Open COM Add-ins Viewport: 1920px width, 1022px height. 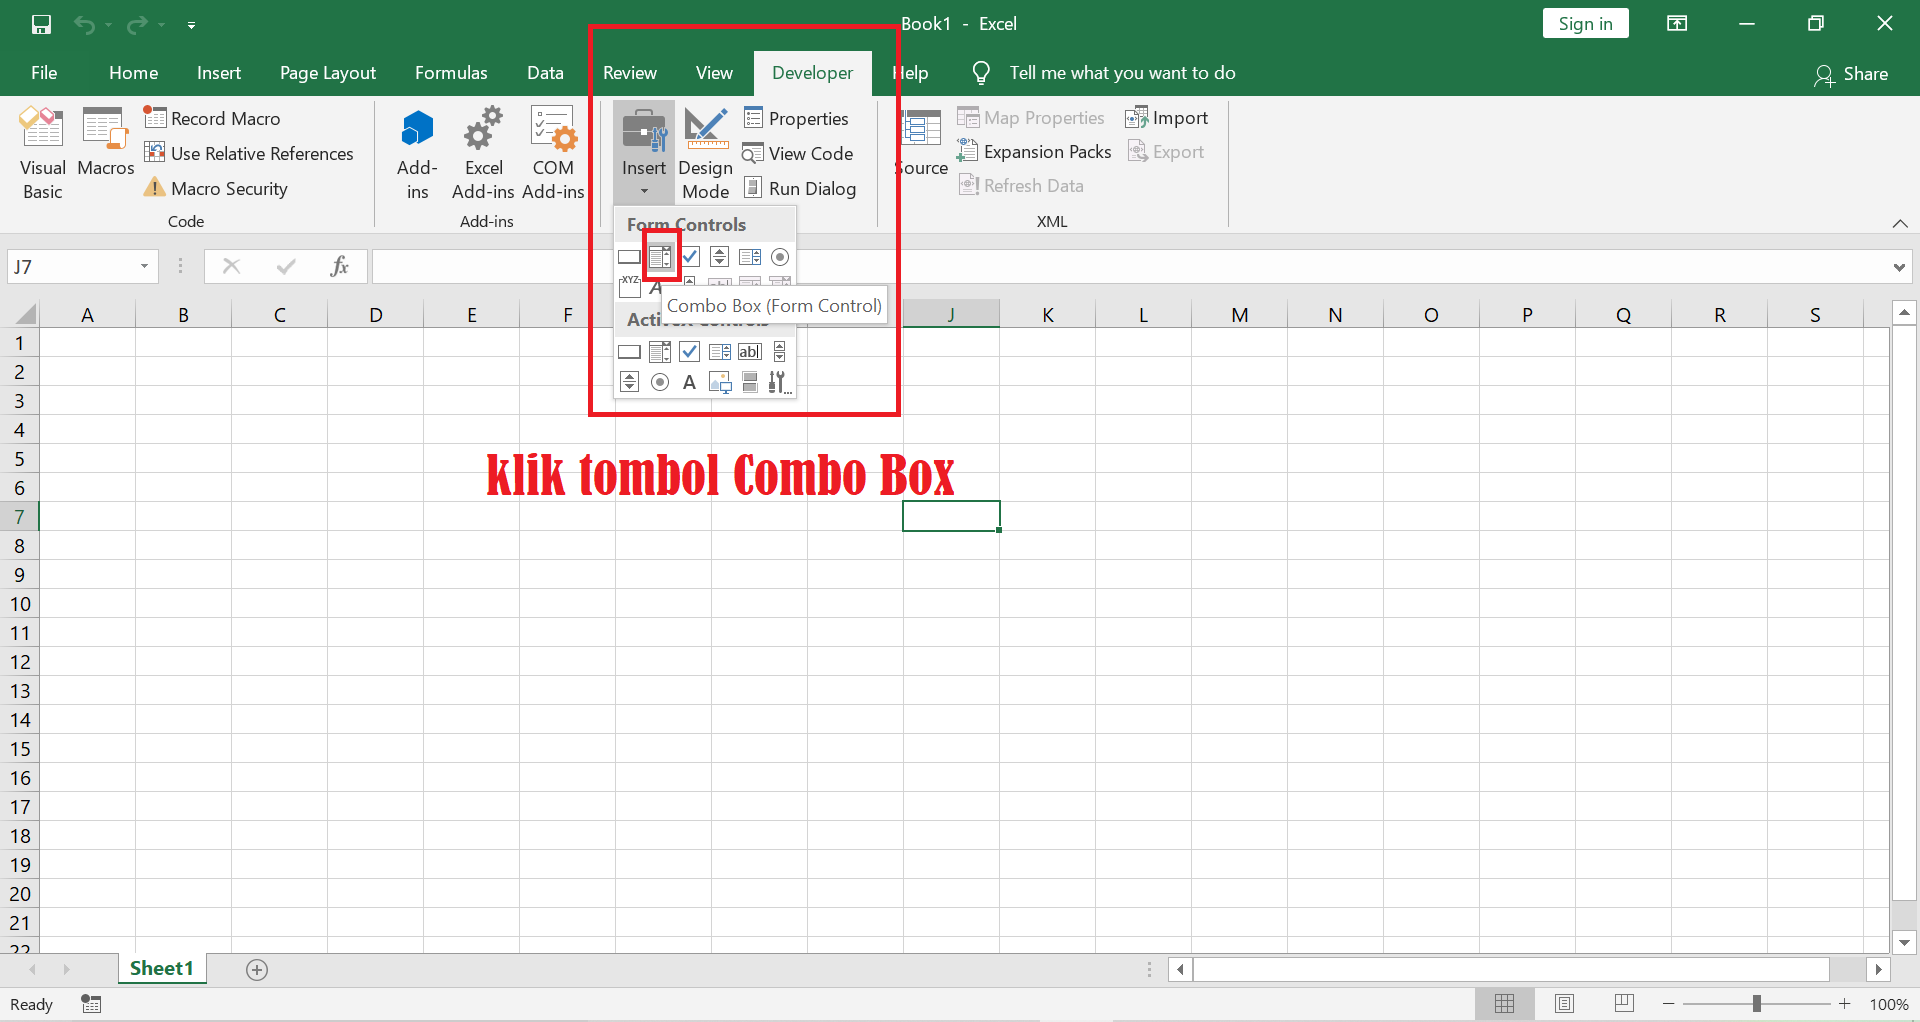(553, 152)
